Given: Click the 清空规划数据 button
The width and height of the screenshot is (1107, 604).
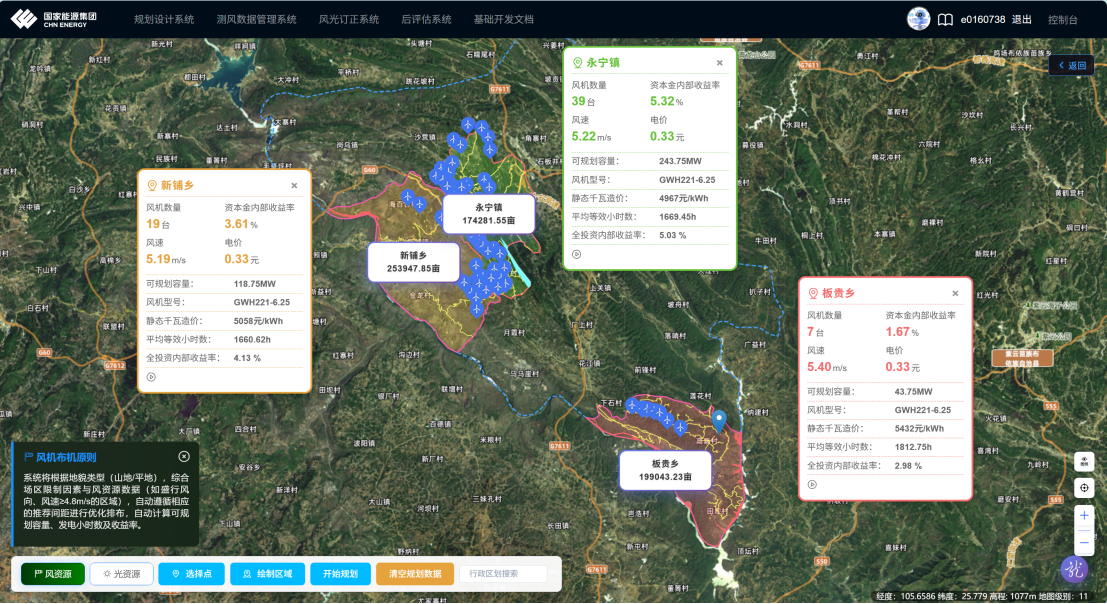Looking at the screenshot, I should point(414,574).
